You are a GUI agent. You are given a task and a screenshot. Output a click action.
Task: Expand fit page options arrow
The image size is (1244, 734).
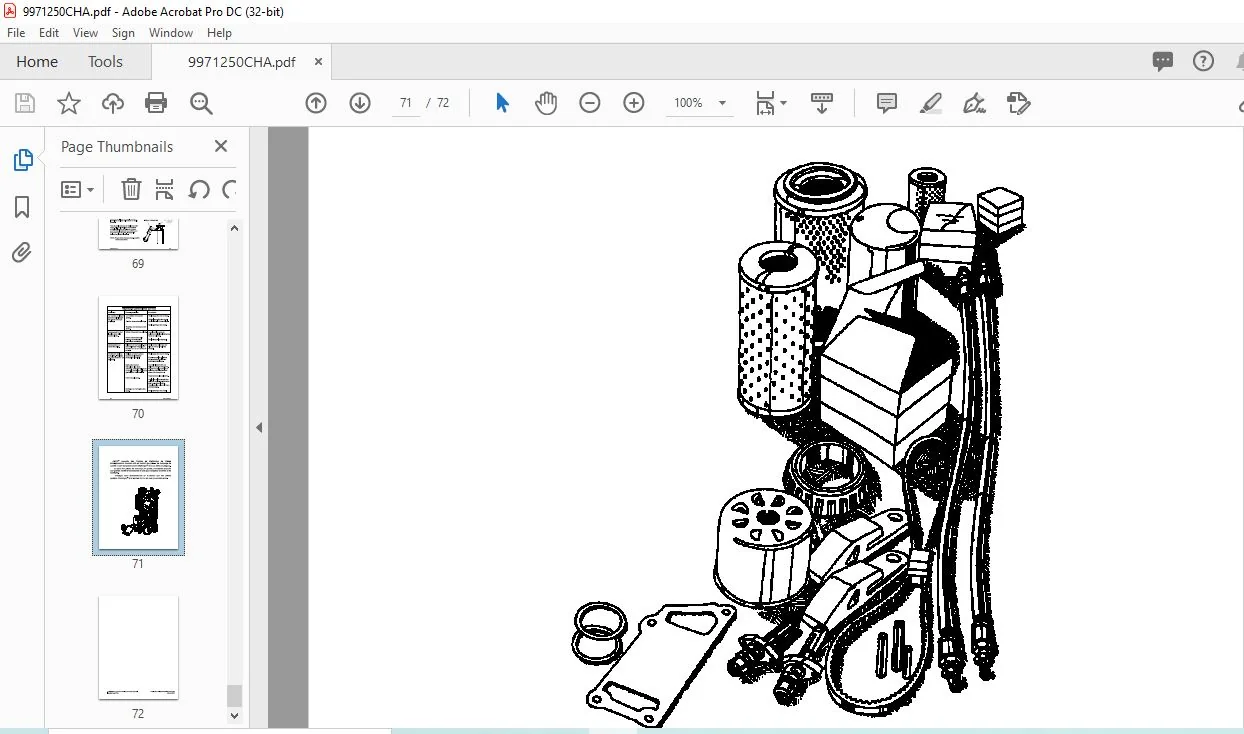pos(783,103)
